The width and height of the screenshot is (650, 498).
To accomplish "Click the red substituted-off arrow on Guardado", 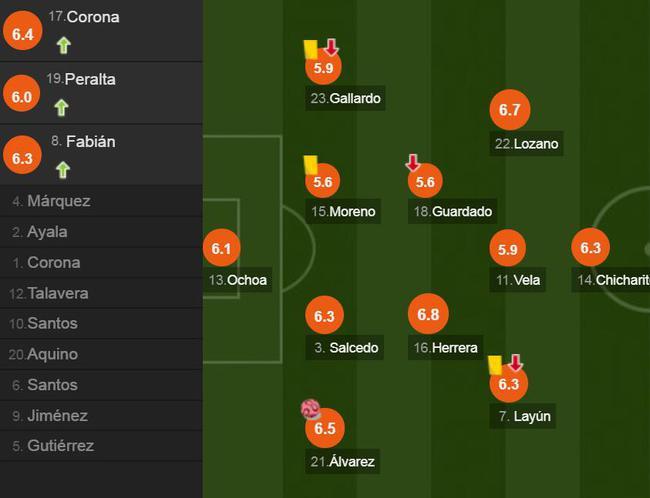I will pos(412,163).
